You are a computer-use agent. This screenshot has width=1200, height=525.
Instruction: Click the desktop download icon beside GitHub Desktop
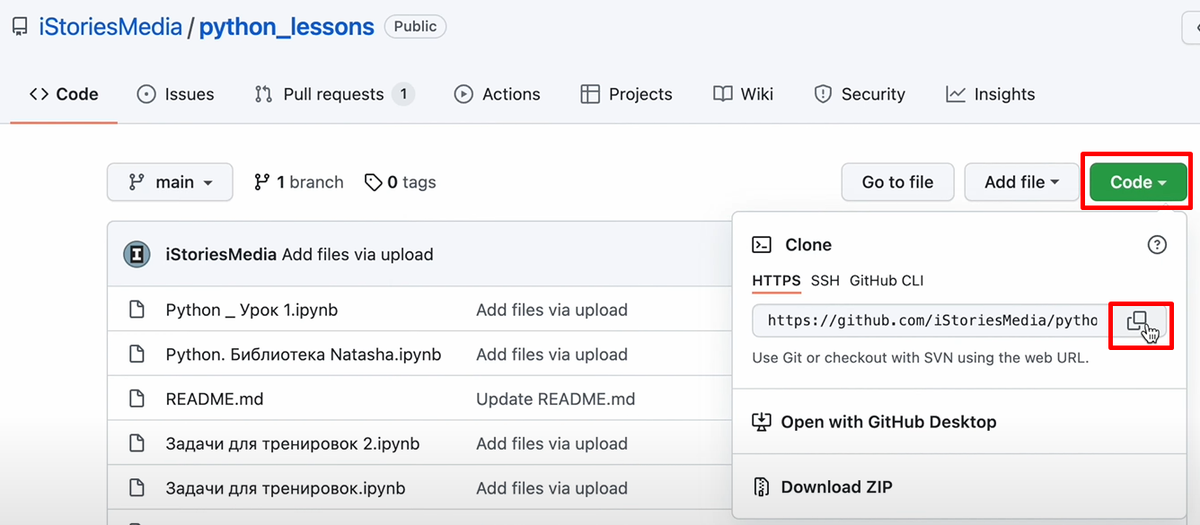tap(762, 422)
